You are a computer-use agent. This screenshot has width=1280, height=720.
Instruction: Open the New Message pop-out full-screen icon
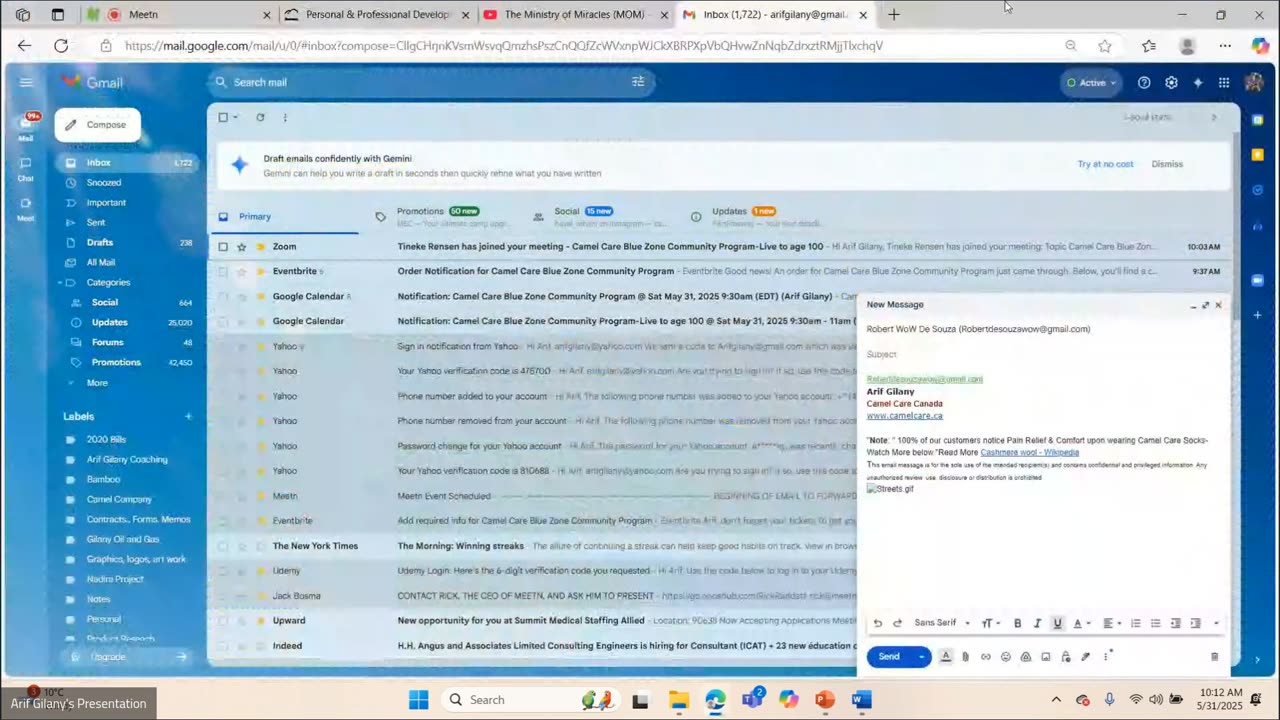pyautogui.click(x=1205, y=305)
